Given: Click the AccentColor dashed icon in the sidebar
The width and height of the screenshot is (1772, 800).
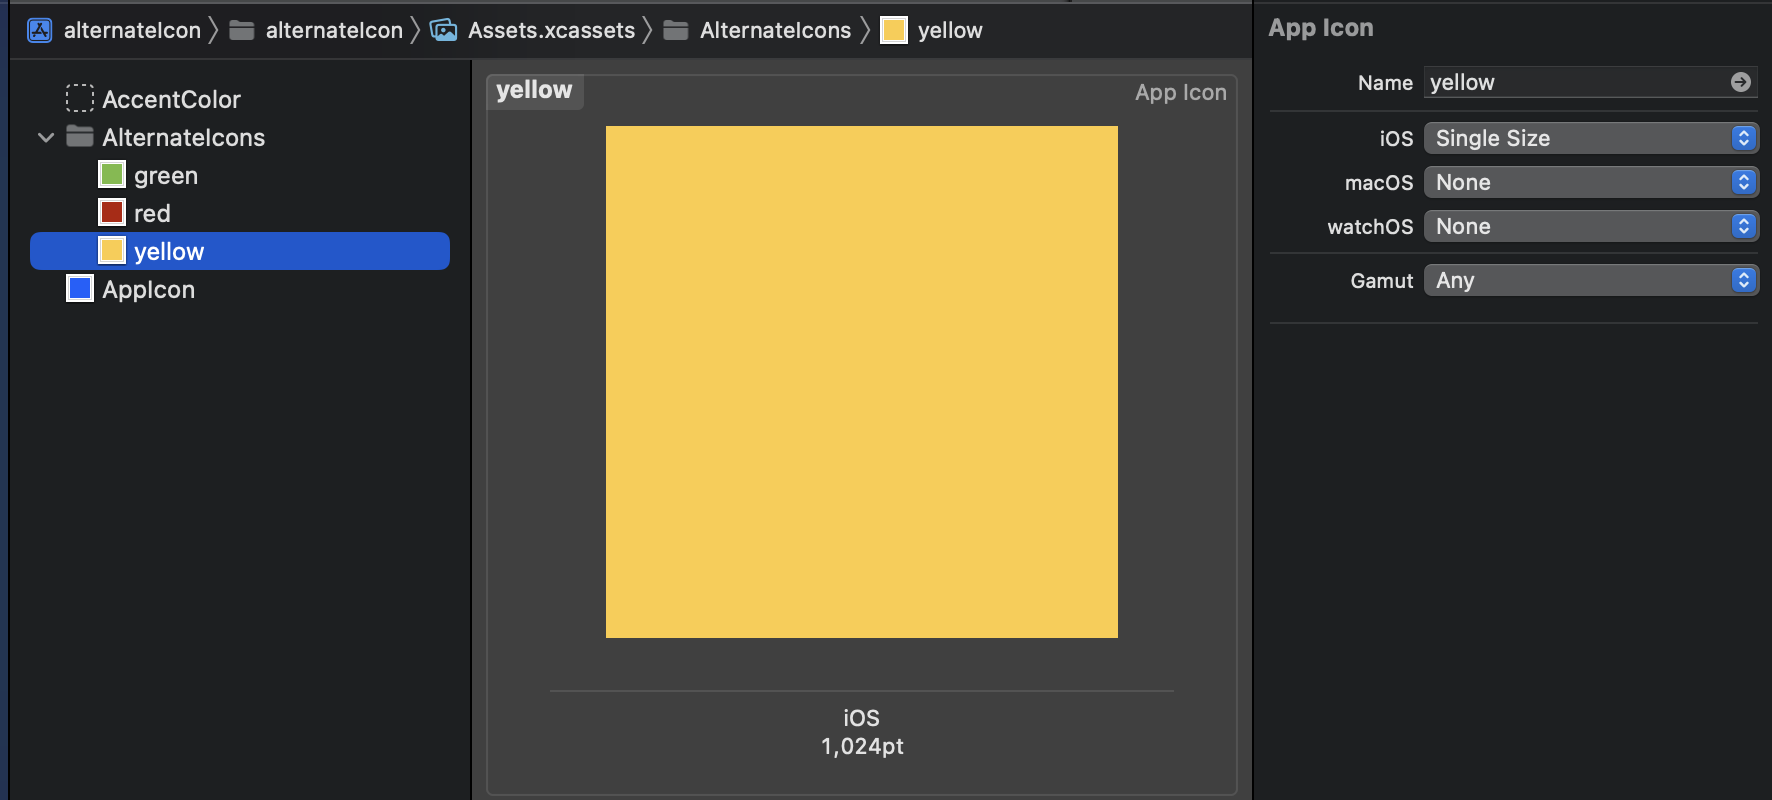Looking at the screenshot, I should coord(81,98).
